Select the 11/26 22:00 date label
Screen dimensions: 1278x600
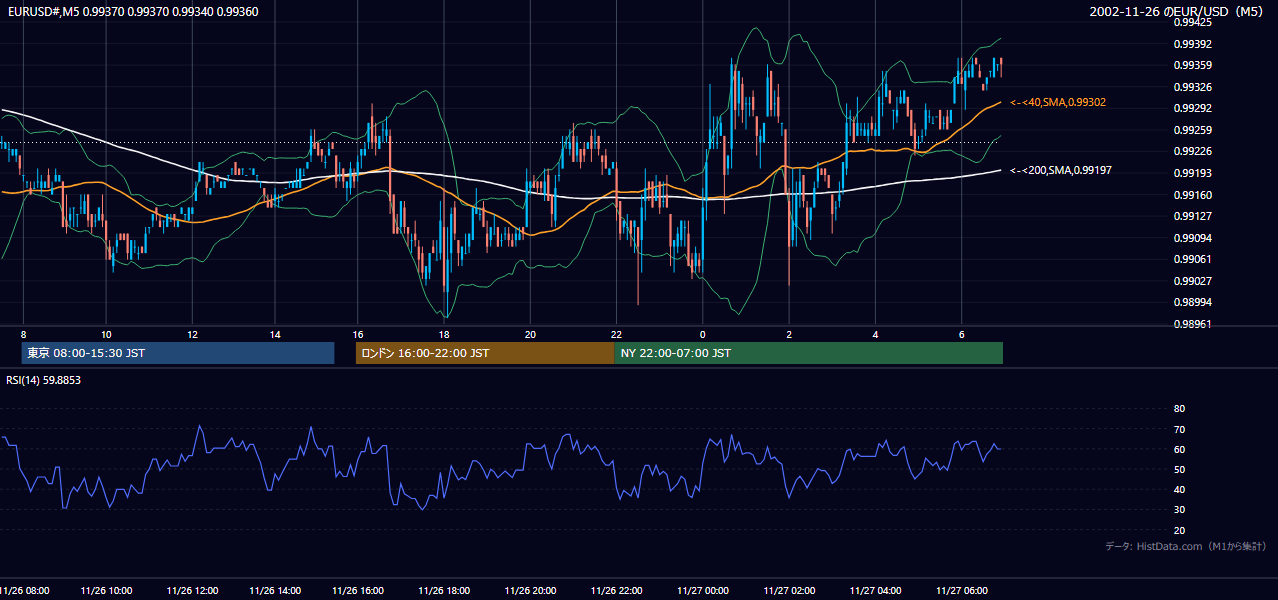tap(617, 591)
